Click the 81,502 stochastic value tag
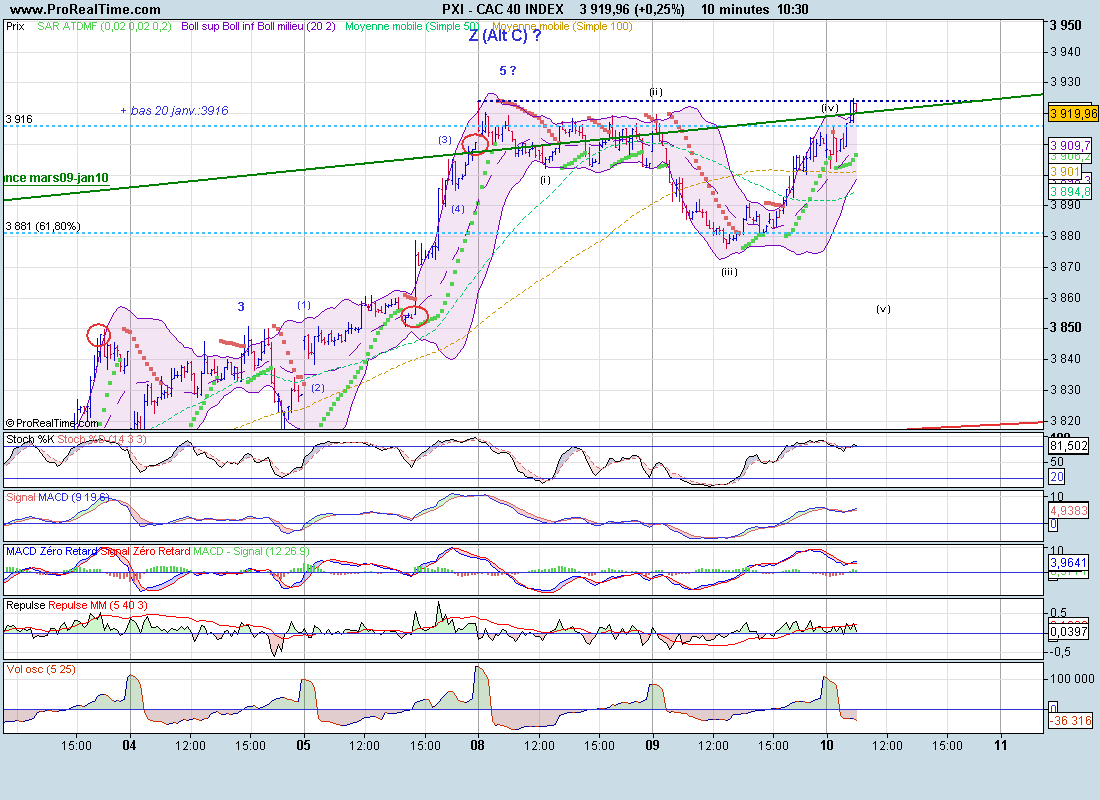This screenshot has height=800, width=1100. 1068,446
